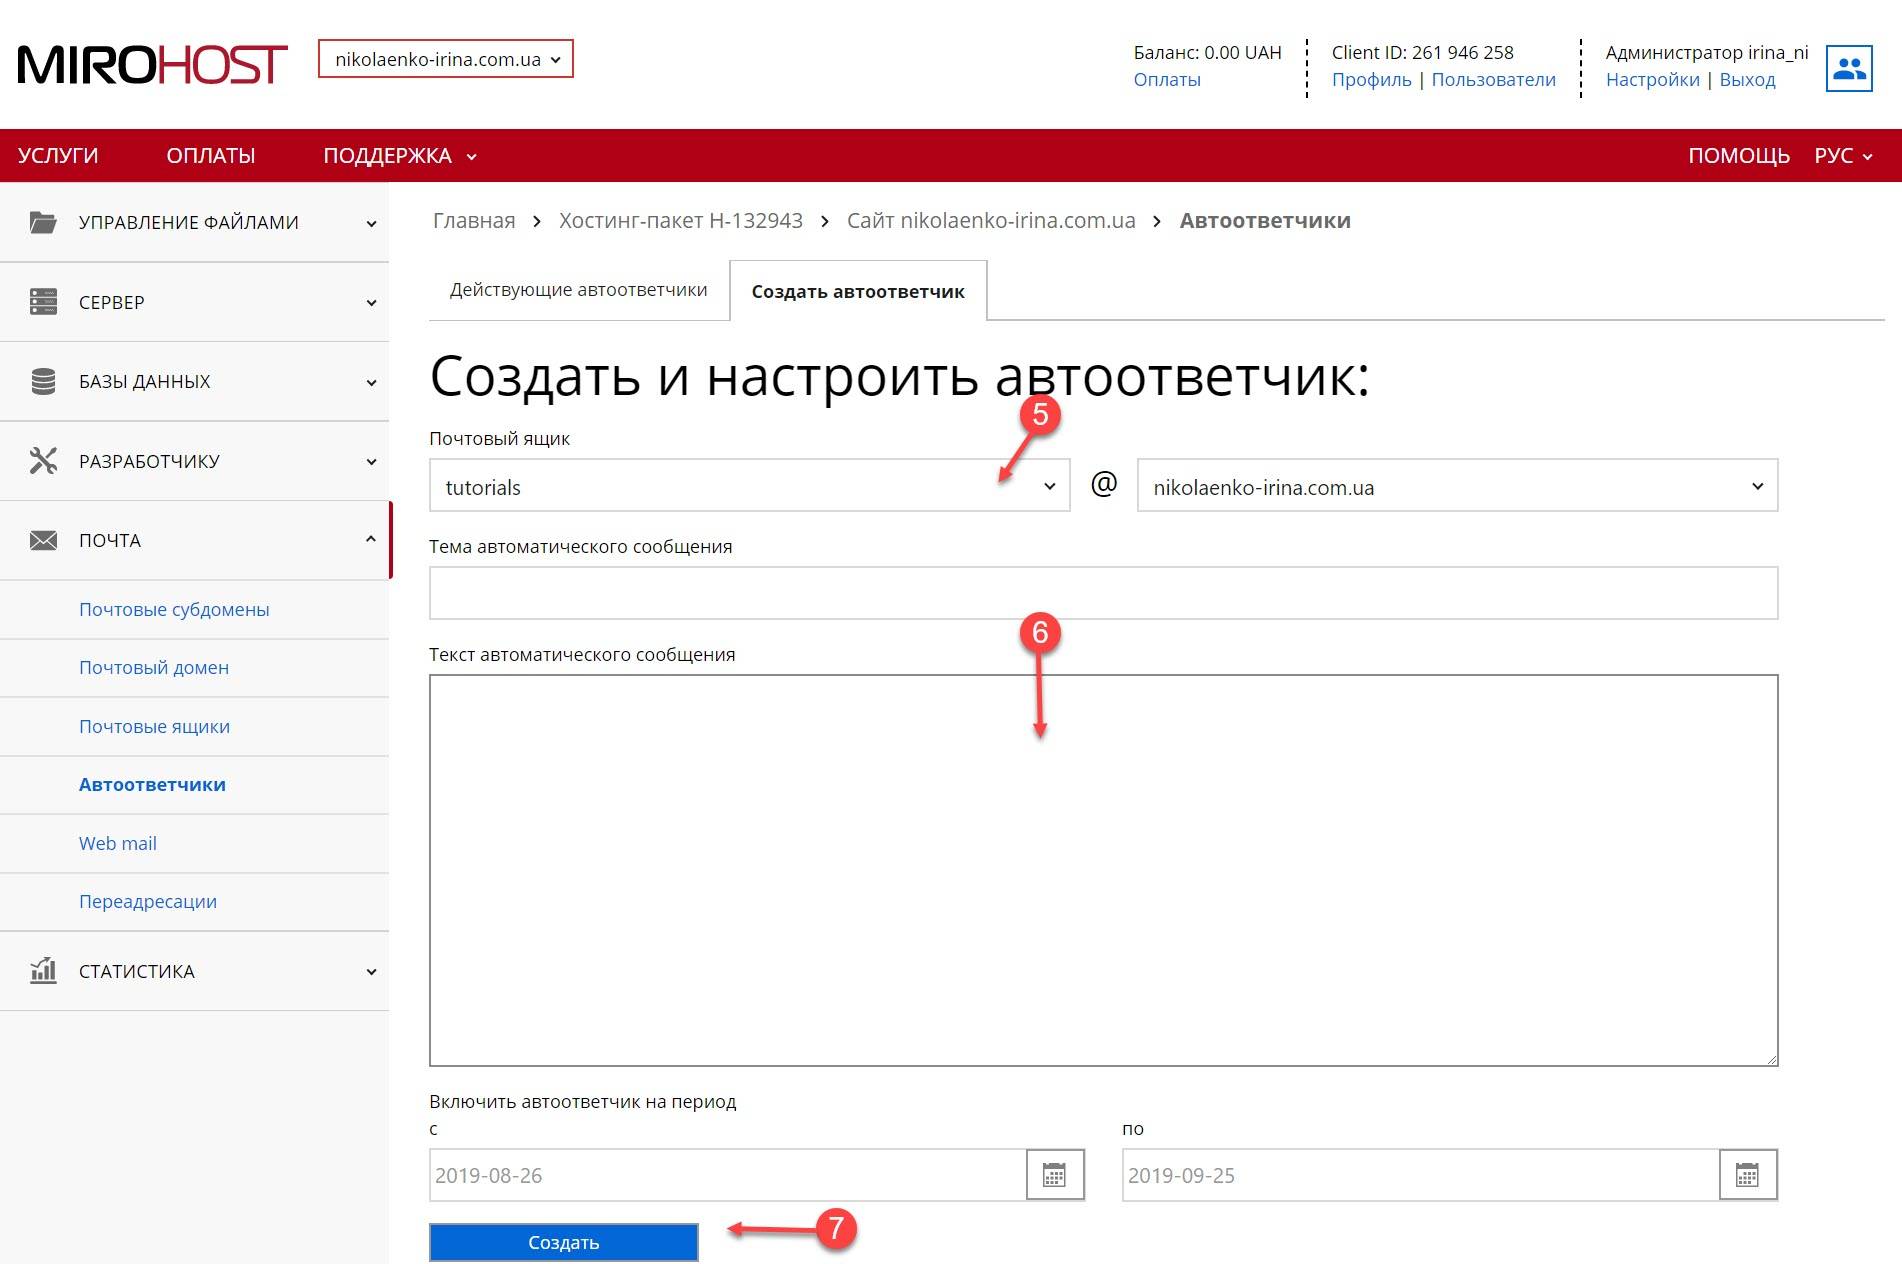Open Сайт nikolaenko-irina.com.ua breadcrumb
The width and height of the screenshot is (1902, 1264).
[x=991, y=221]
